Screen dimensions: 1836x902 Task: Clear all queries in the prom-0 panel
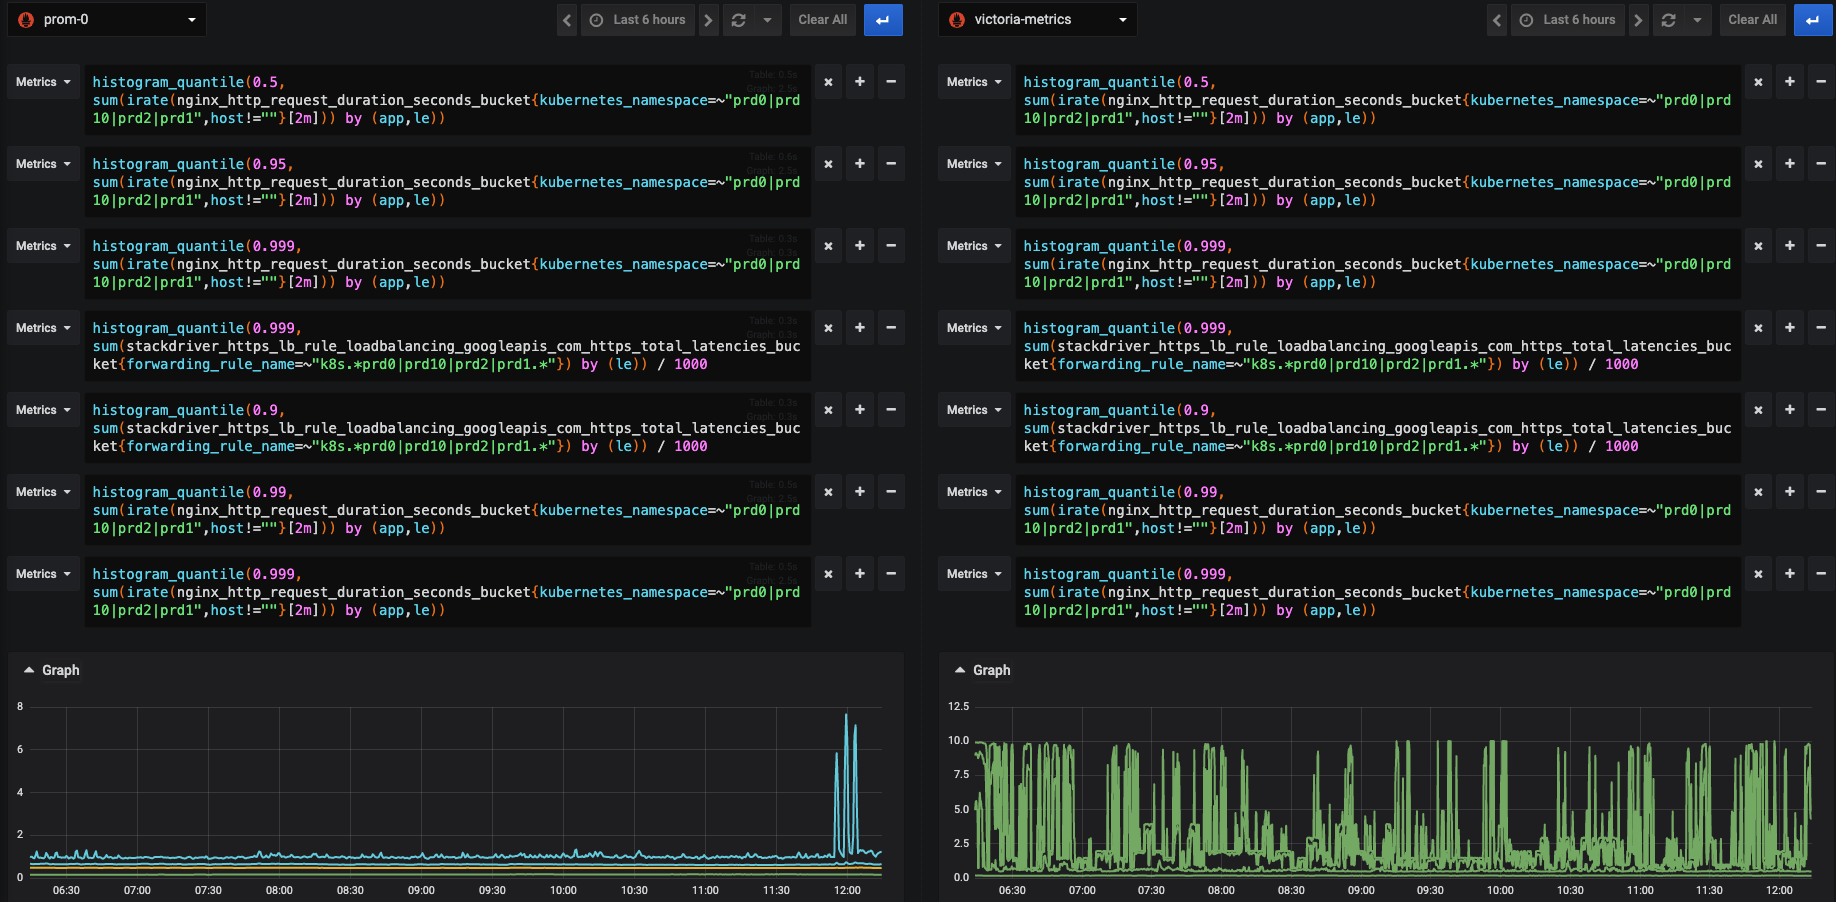[x=822, y=19]
